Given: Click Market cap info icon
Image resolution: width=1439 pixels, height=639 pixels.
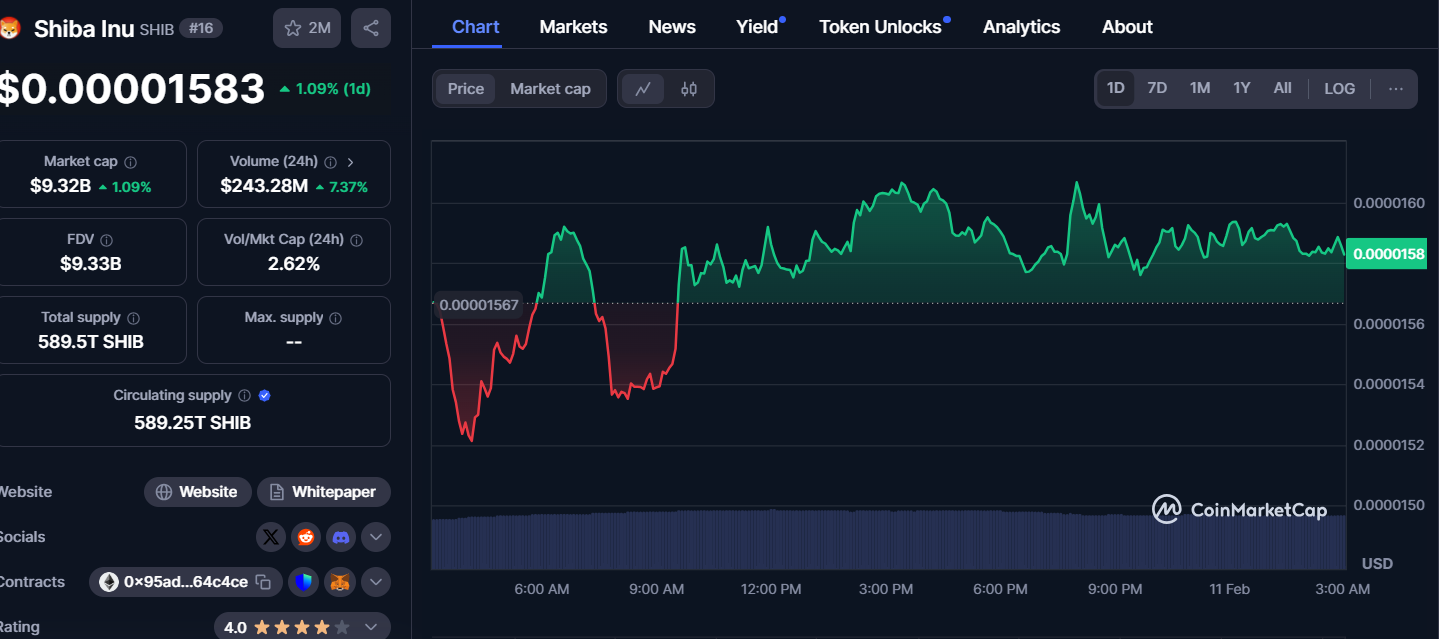Looking at the screenshot, I should point(131,162).
